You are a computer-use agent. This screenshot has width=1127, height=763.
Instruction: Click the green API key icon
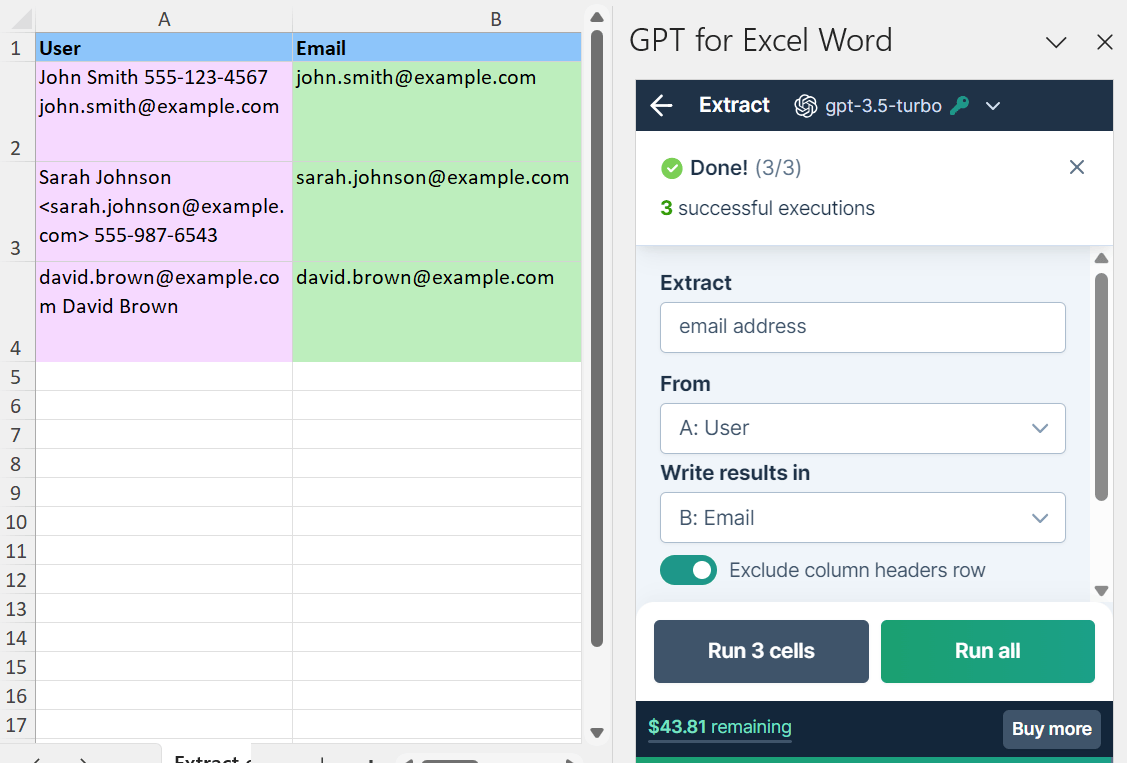(959, 106)
